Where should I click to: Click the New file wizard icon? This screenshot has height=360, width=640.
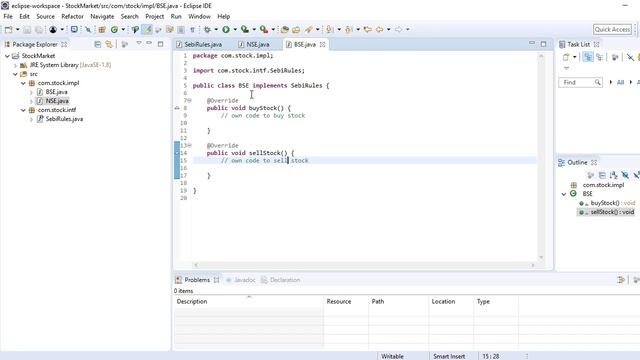coord(8,29)
